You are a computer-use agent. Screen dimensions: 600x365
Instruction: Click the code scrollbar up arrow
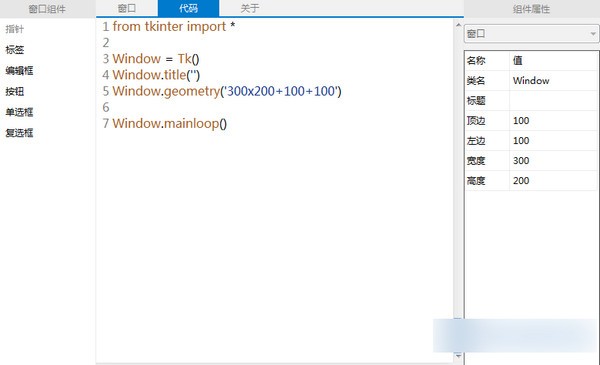pos(458,25)
